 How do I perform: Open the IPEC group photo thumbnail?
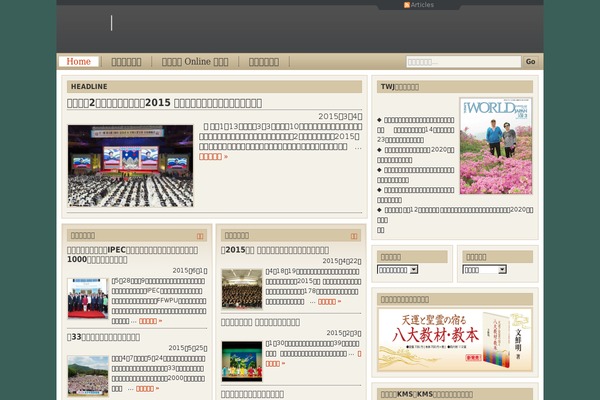(88, 299)
